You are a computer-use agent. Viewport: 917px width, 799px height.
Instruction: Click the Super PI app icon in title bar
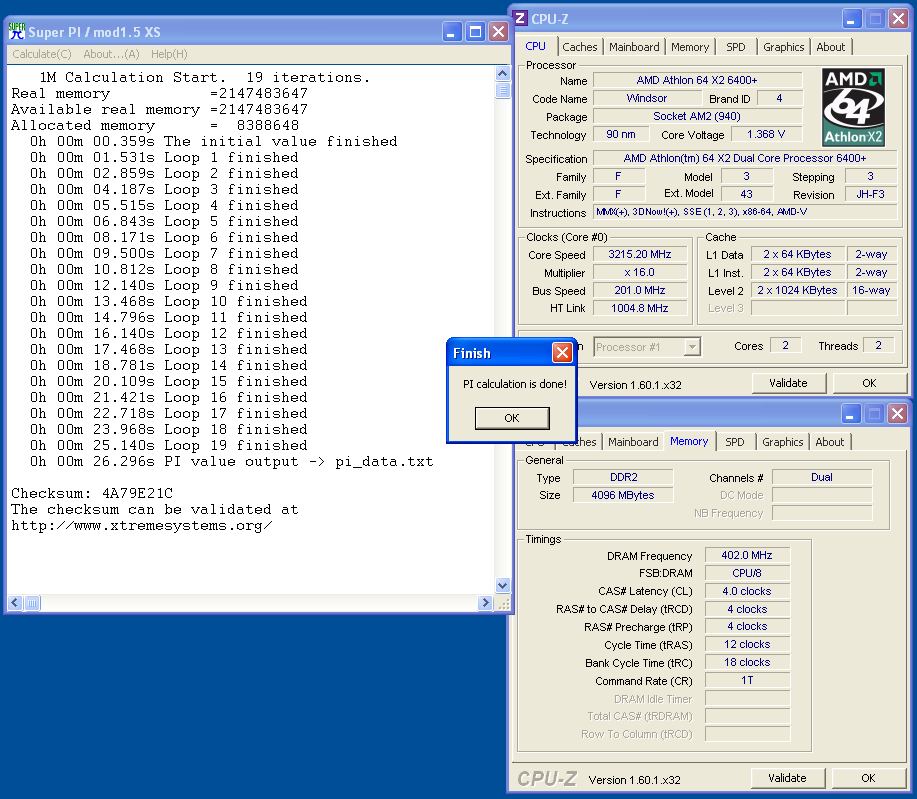tap(17, 31)
